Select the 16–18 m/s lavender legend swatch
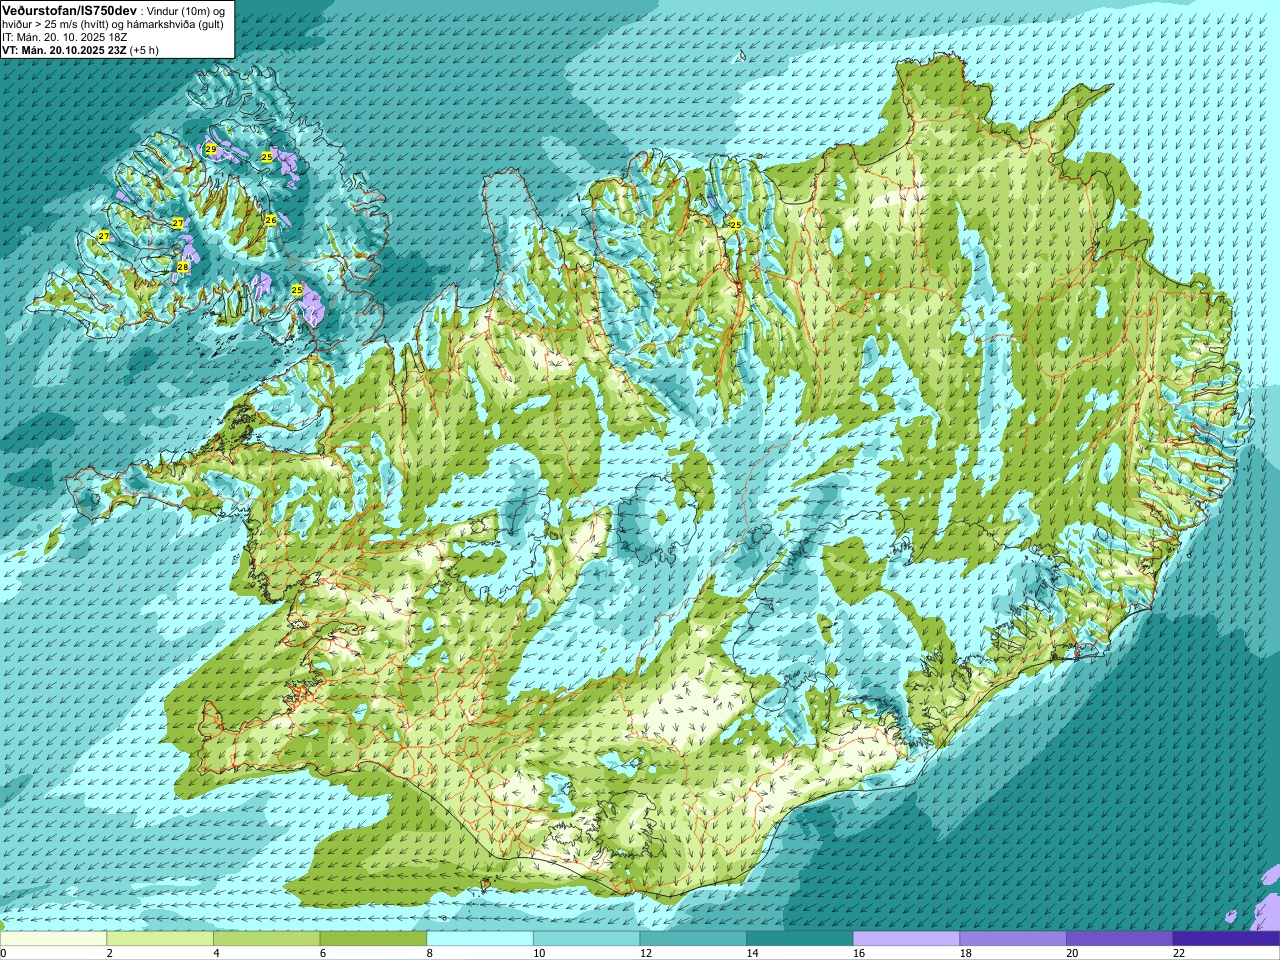This screenshot has width=1280, height=960. [x=906, y=939]
